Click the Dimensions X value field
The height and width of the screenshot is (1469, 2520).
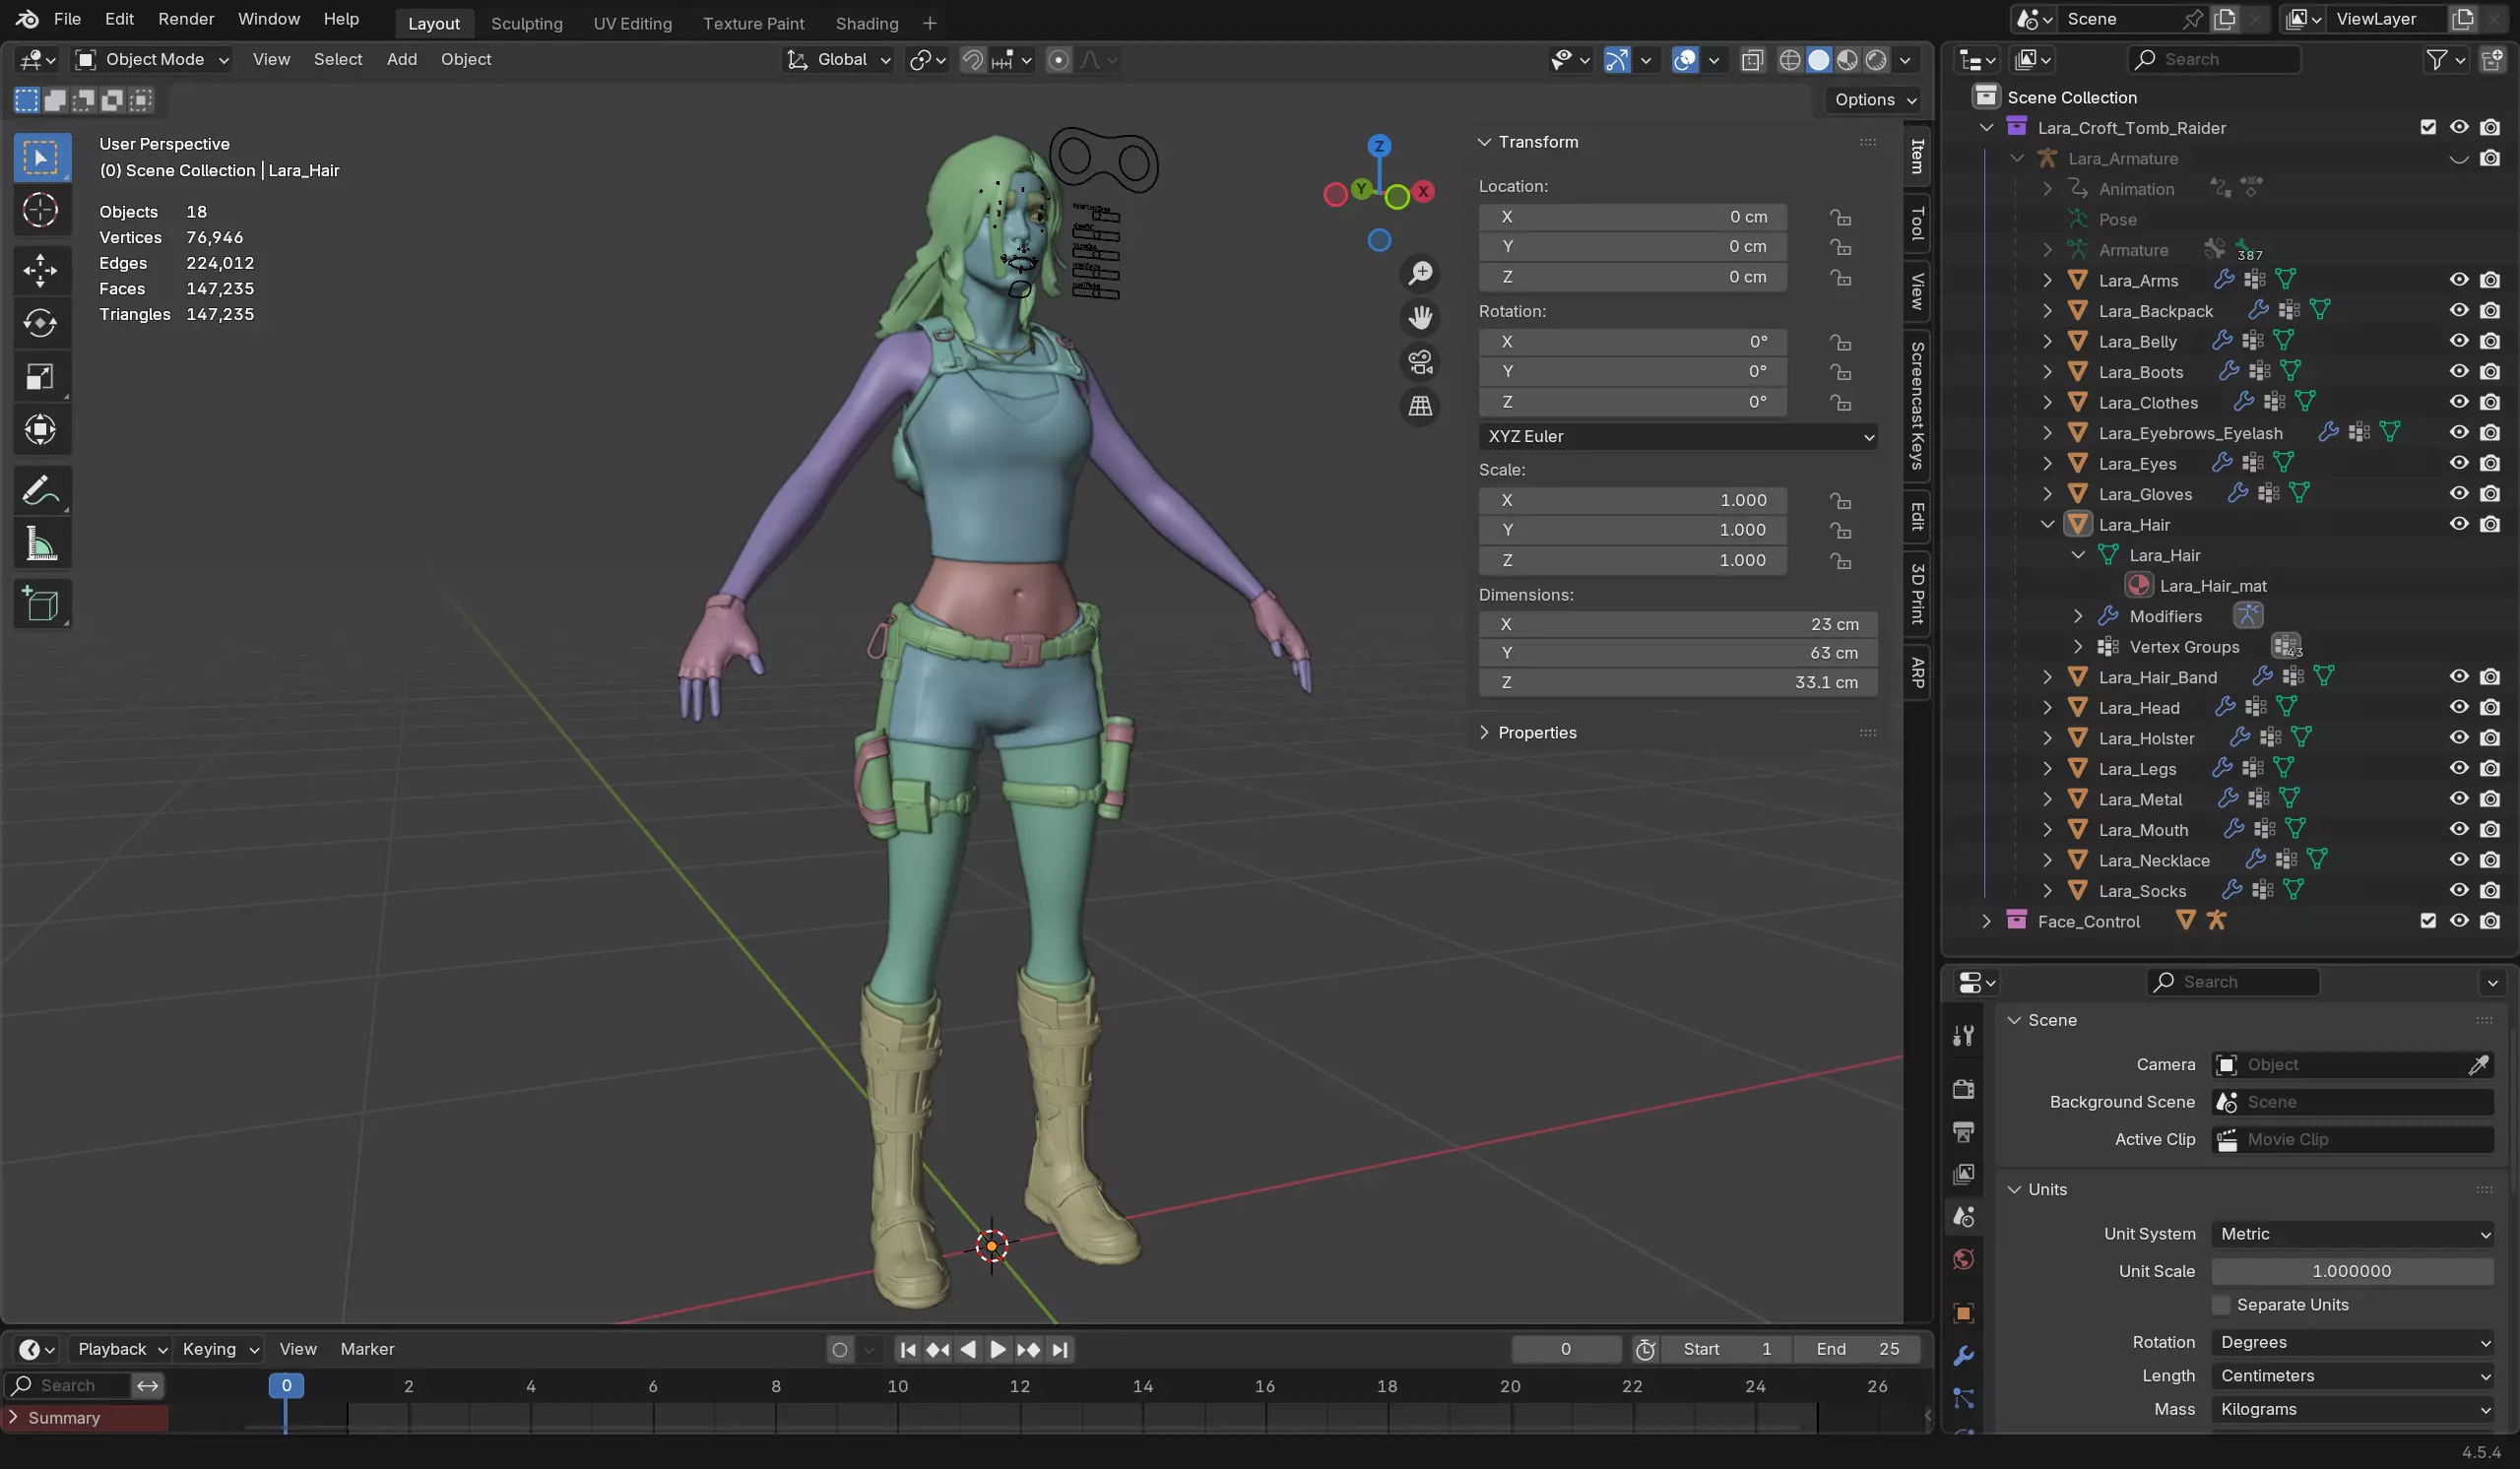point(1678,624)
